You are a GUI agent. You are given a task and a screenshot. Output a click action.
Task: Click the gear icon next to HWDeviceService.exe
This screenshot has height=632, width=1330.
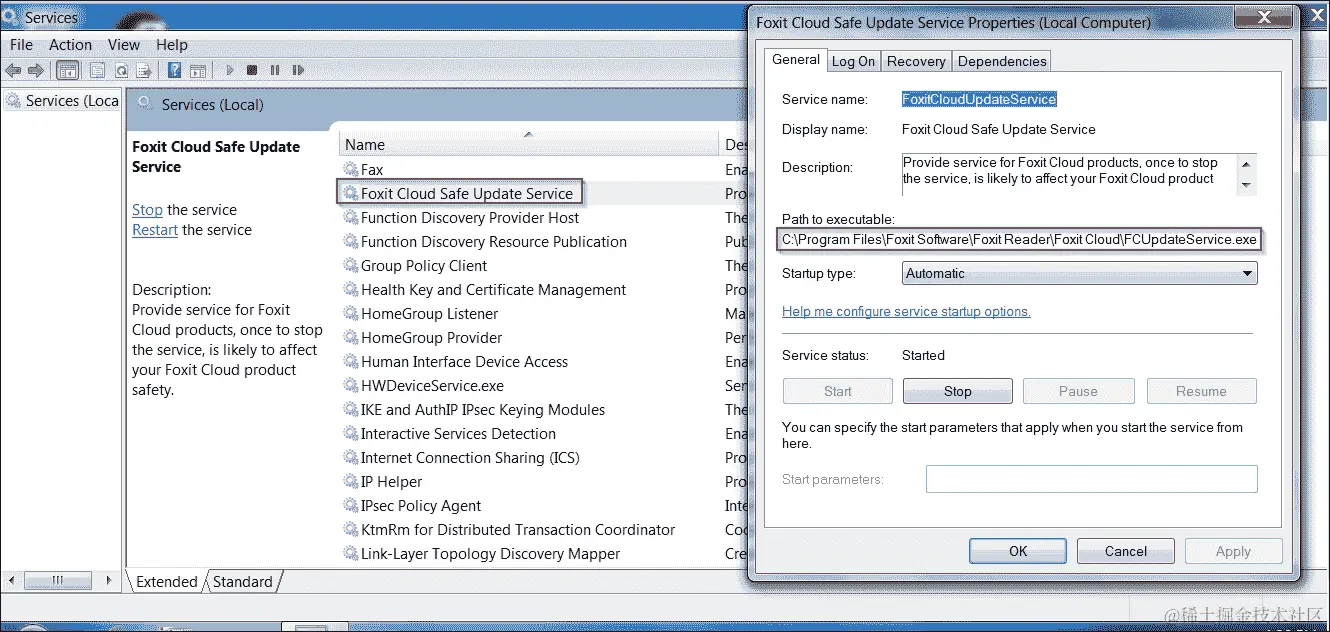[x=350, y=386]
